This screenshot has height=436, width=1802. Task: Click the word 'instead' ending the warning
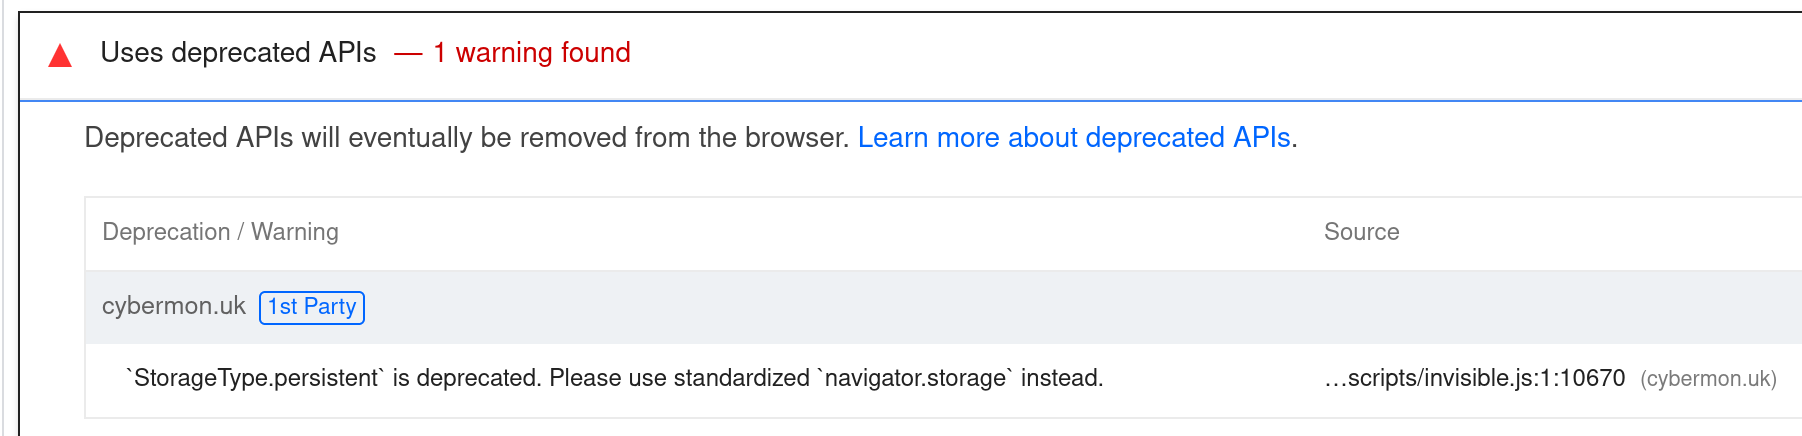(x=1059, y=379)
